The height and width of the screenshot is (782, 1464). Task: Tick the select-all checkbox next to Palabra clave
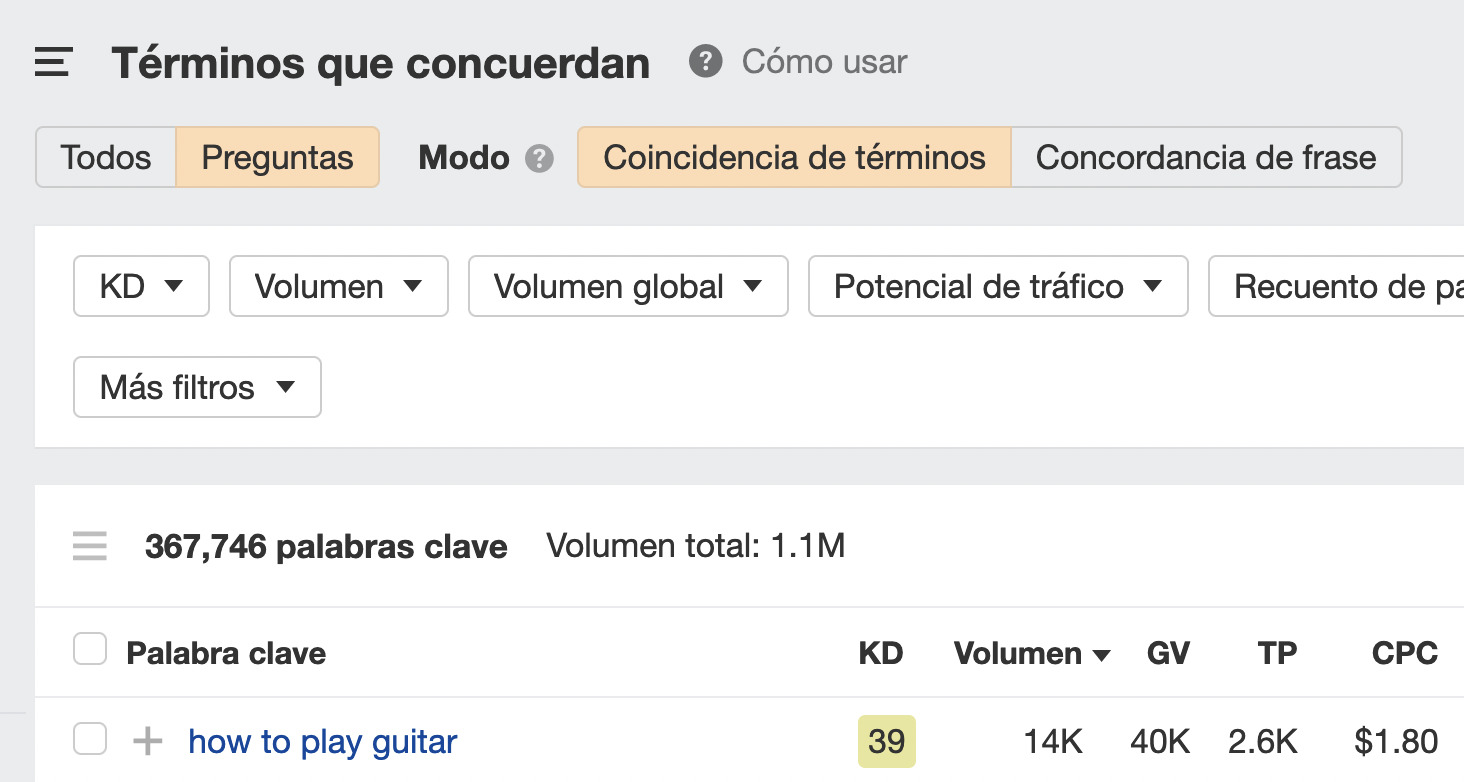click(x=90, y=652)
